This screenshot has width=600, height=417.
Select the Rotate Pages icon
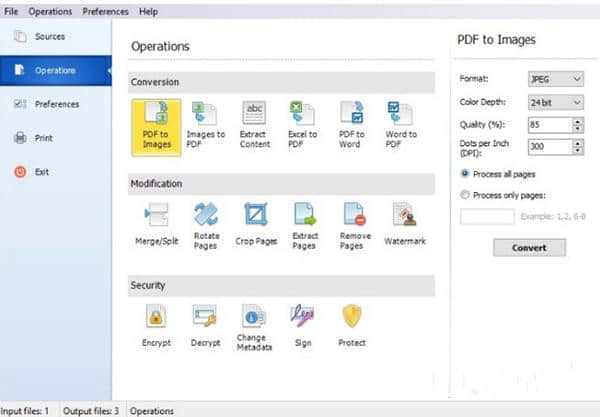click(x=205, y=225)
